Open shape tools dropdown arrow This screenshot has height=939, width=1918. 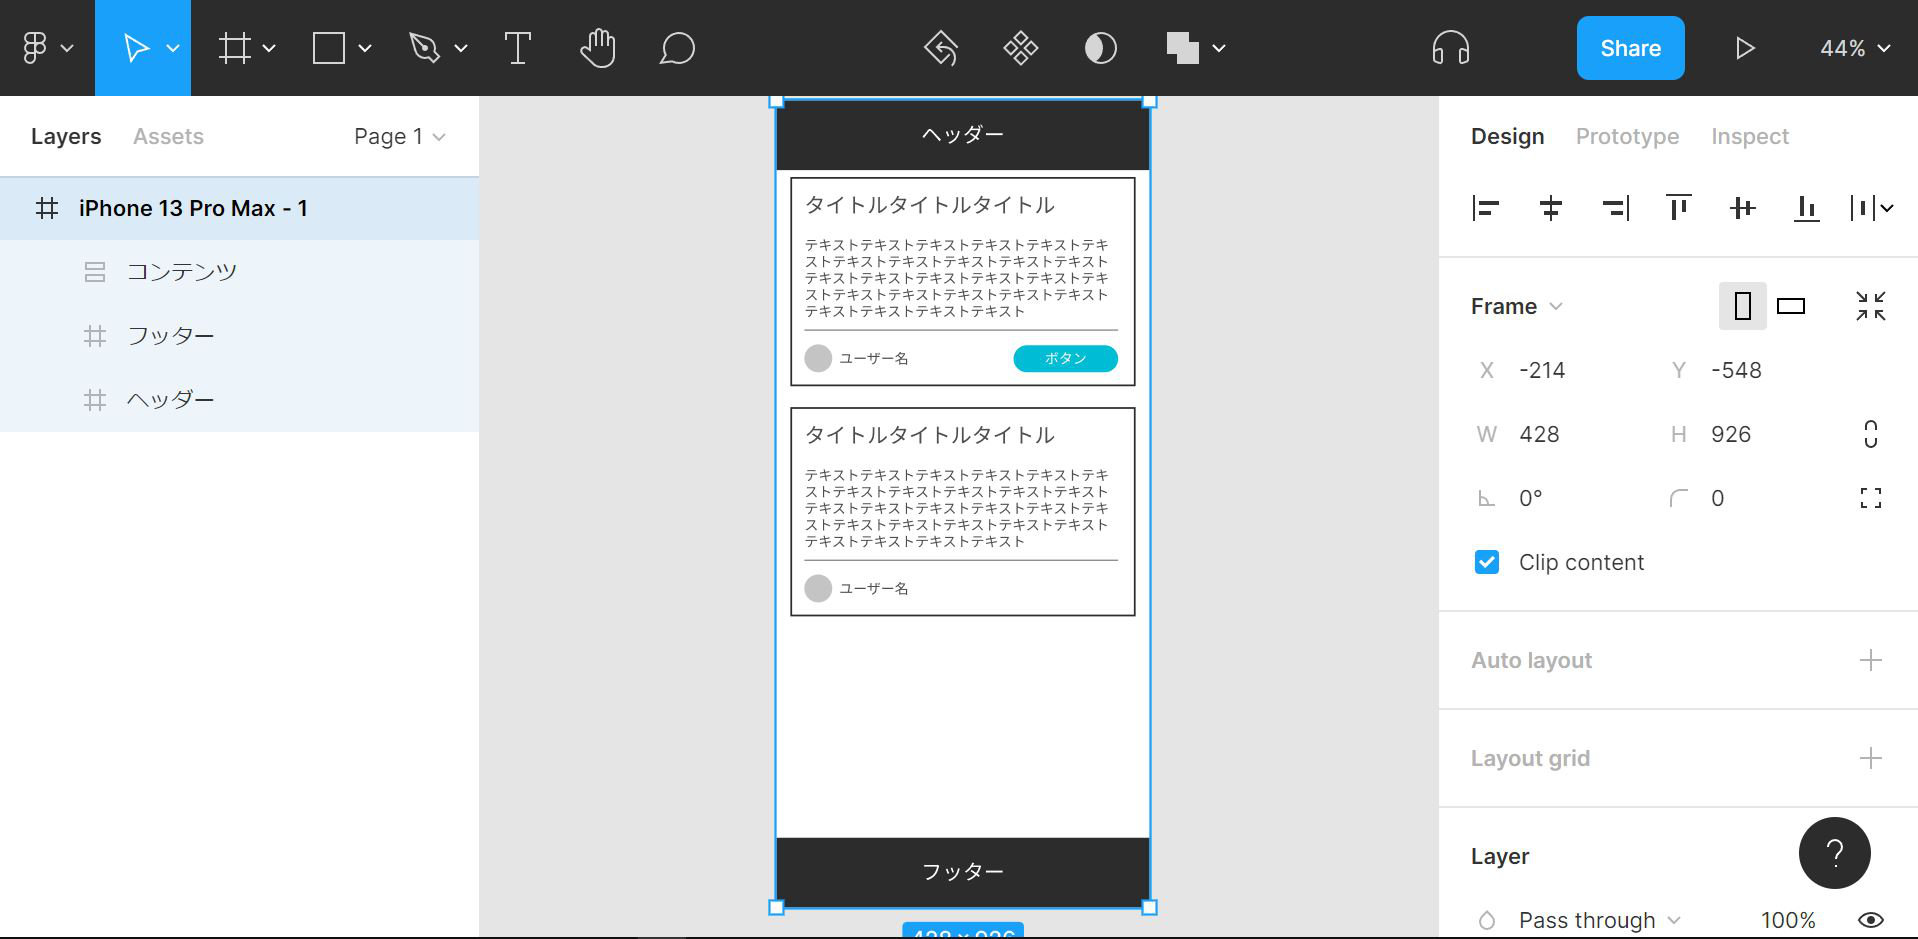(365, 48)
